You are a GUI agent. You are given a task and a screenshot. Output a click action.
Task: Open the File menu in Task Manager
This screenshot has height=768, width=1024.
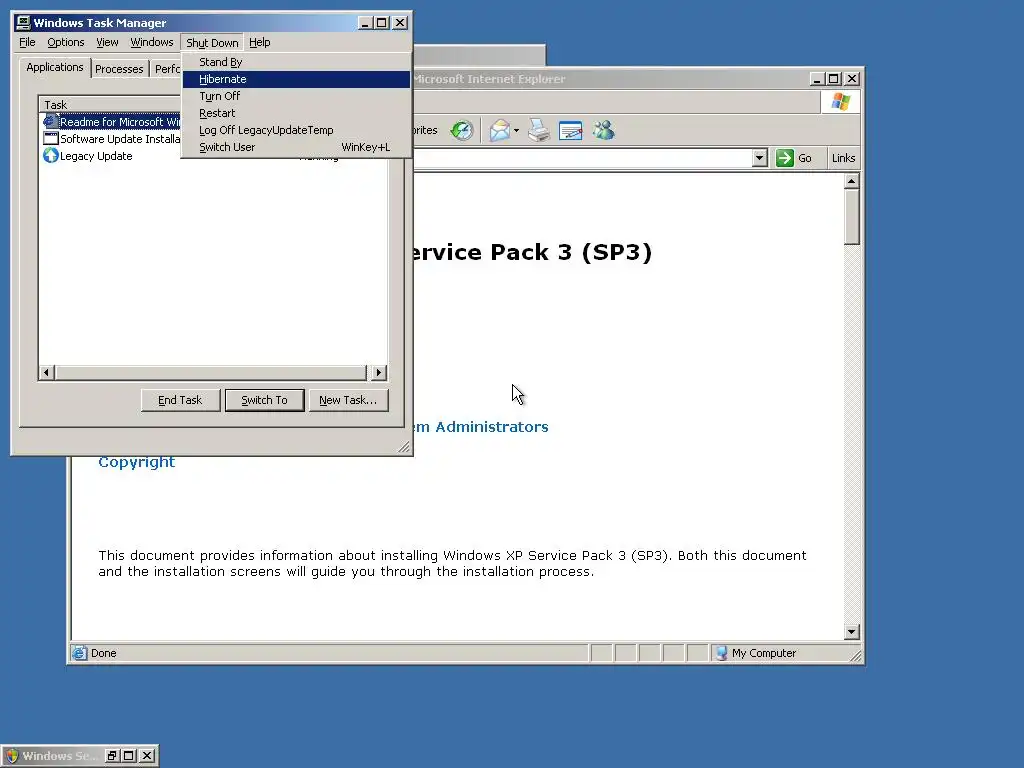27,42
